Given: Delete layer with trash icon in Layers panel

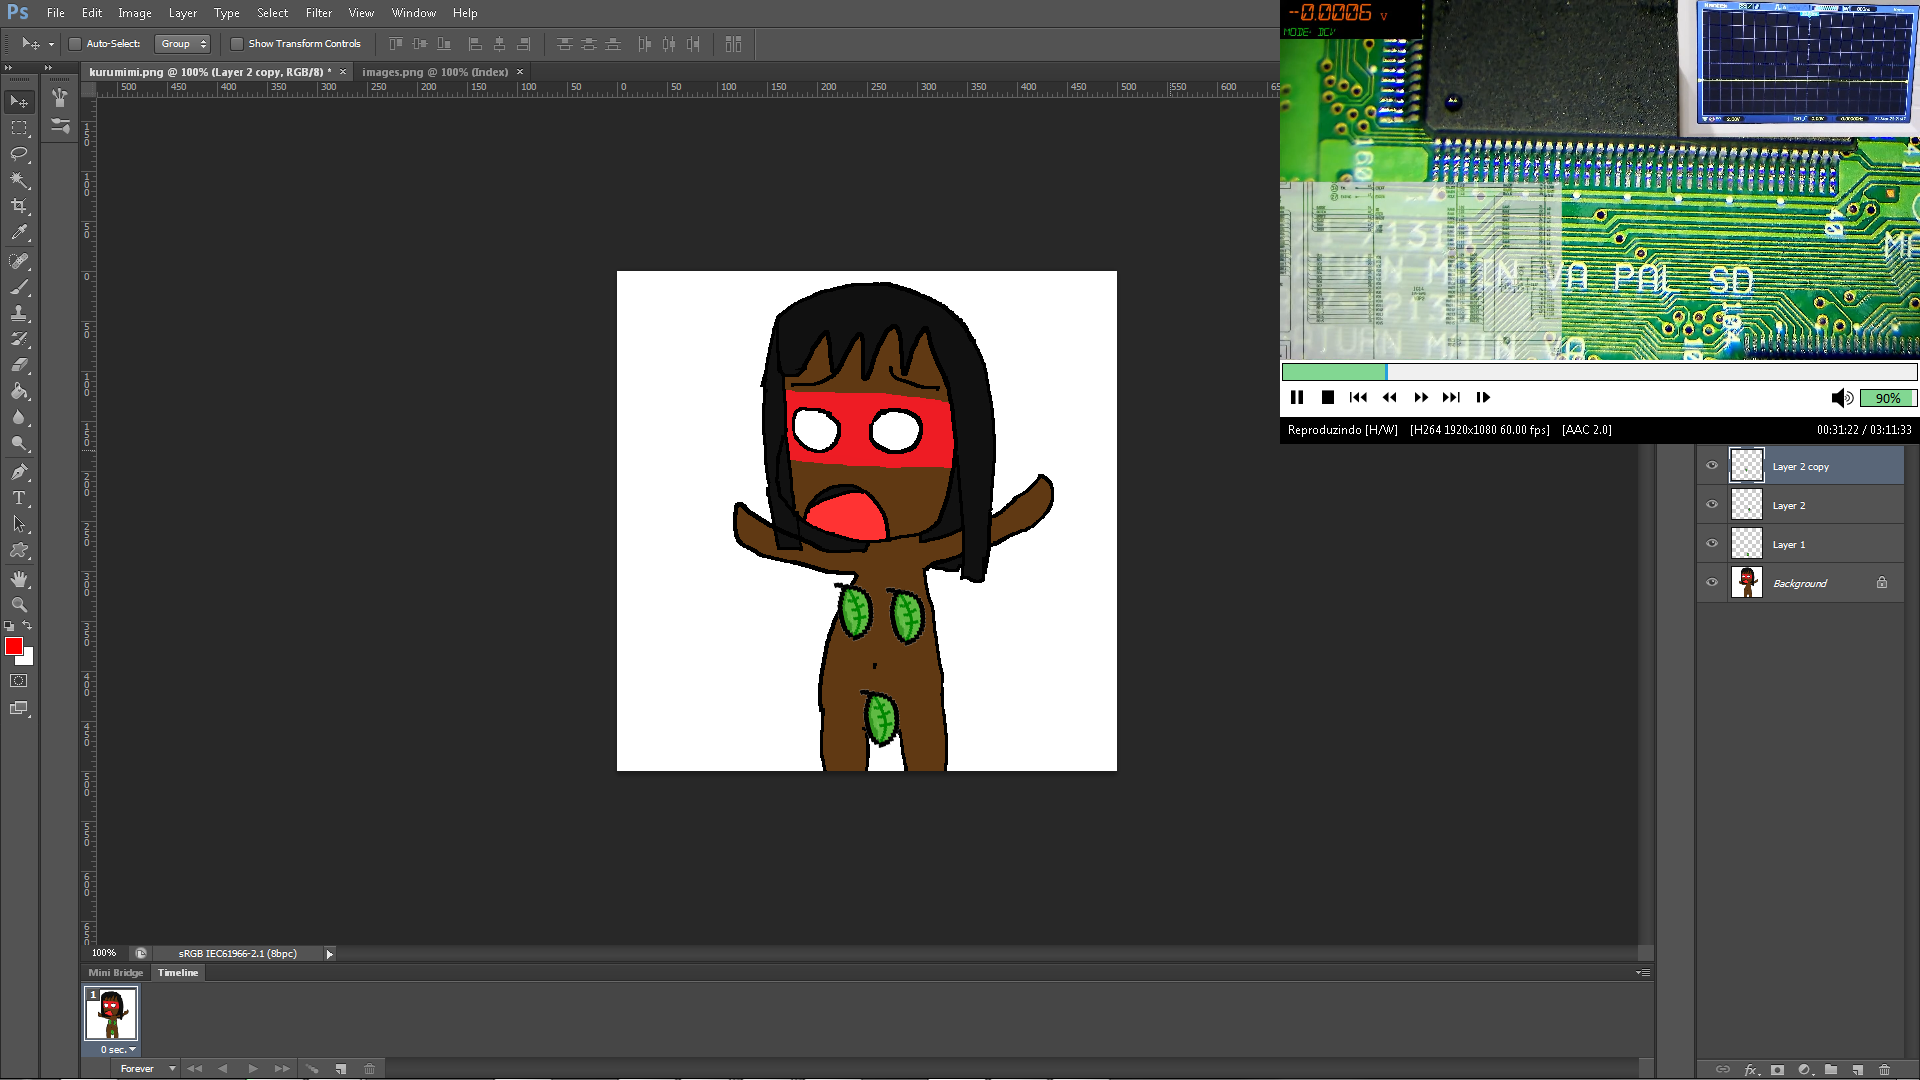Looking at the screenshot, I should click(x=1884, y=1069).
